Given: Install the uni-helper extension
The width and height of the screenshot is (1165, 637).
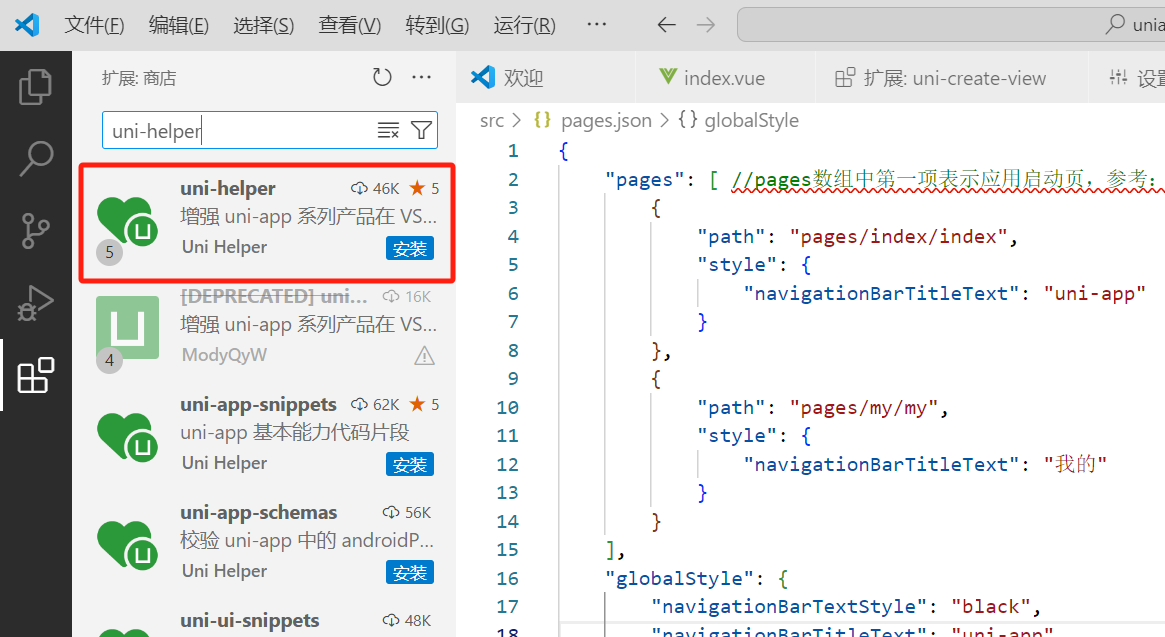Looking at the screenshot, I should coord(409,248).
